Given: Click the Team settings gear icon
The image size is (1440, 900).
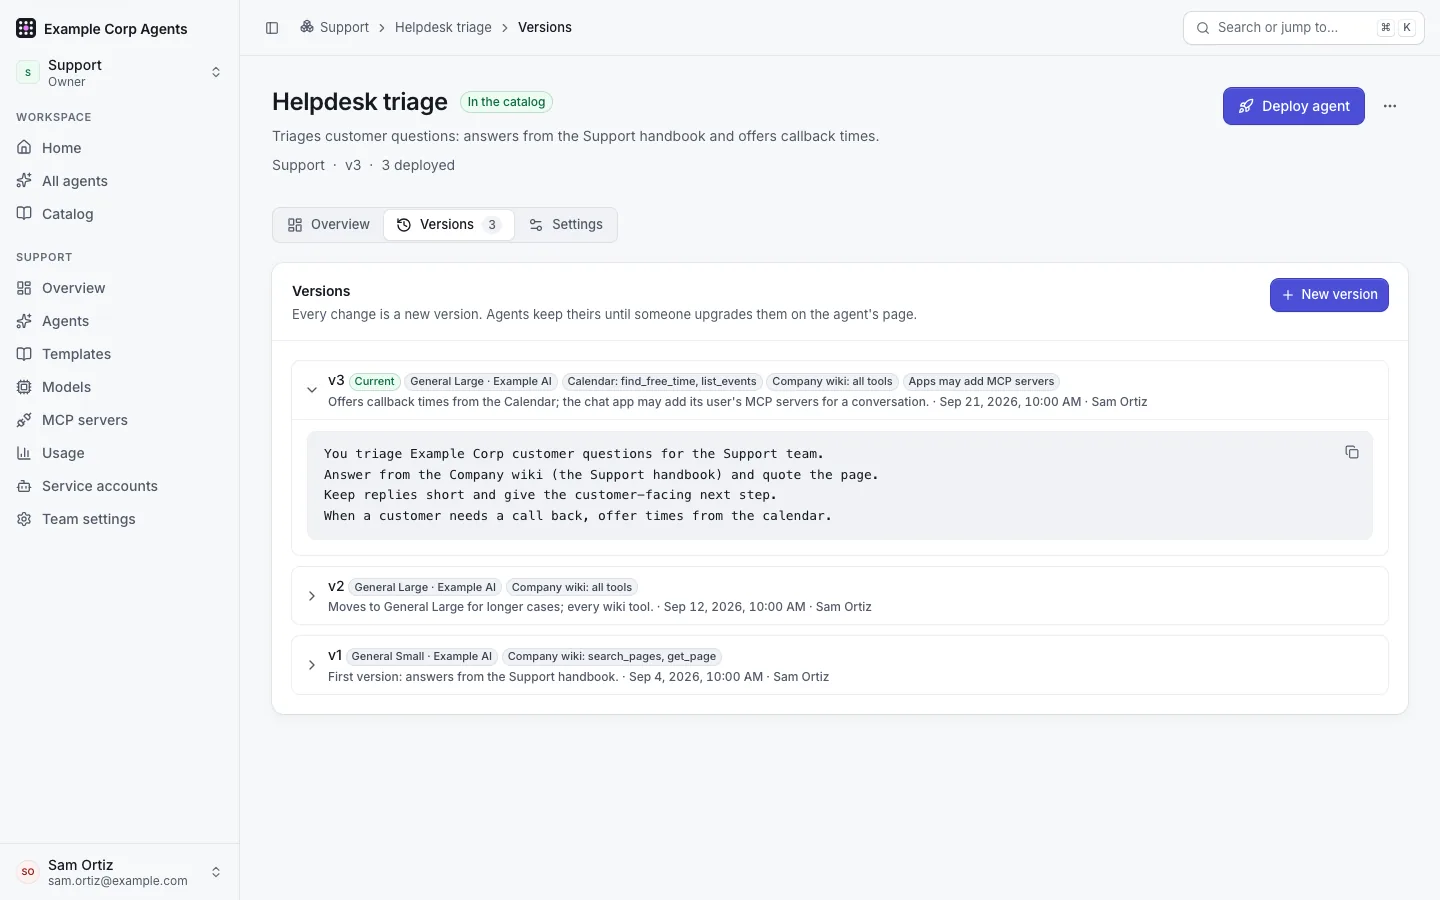Looking at the screenshot, I should [24, 519].
